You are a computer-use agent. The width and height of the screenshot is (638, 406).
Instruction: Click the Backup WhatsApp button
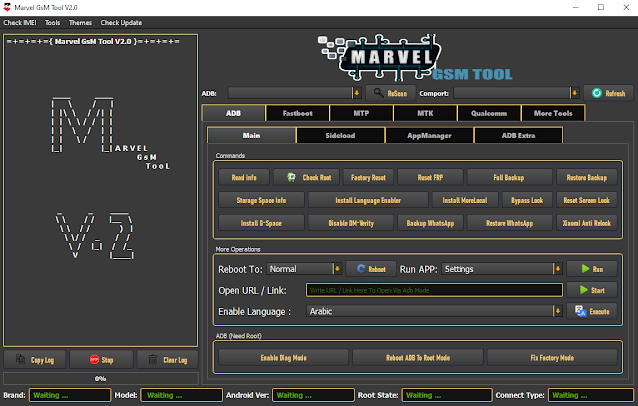click(x=430, y=223)
